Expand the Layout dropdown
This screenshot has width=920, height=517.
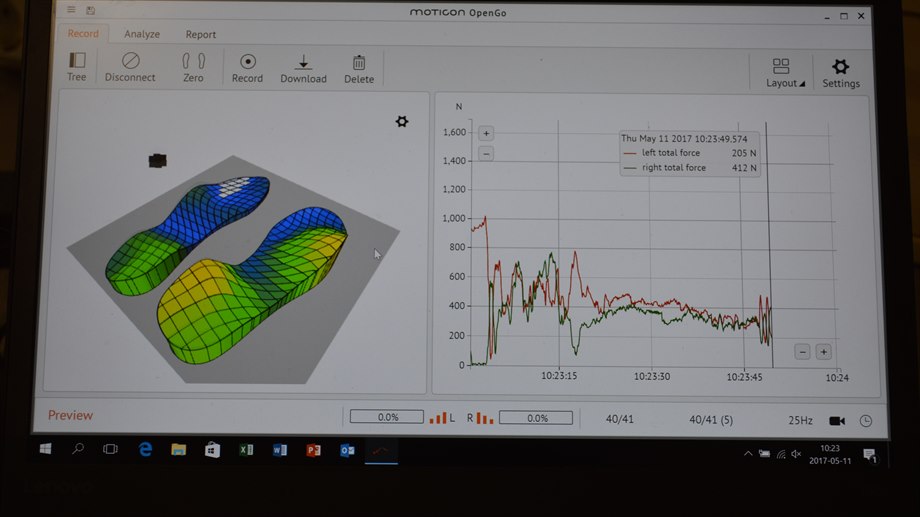coord(782,72)
